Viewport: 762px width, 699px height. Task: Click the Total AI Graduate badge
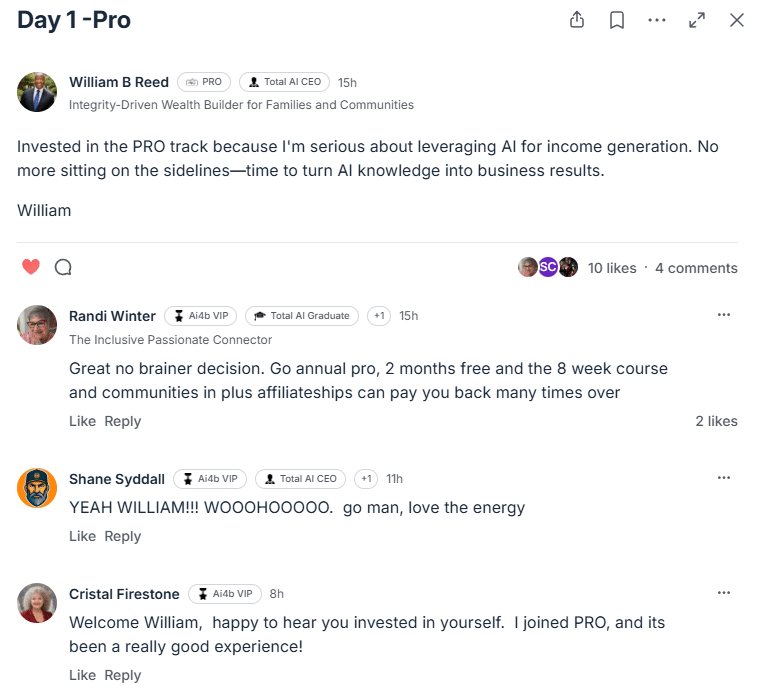click(x=302, y=316)
